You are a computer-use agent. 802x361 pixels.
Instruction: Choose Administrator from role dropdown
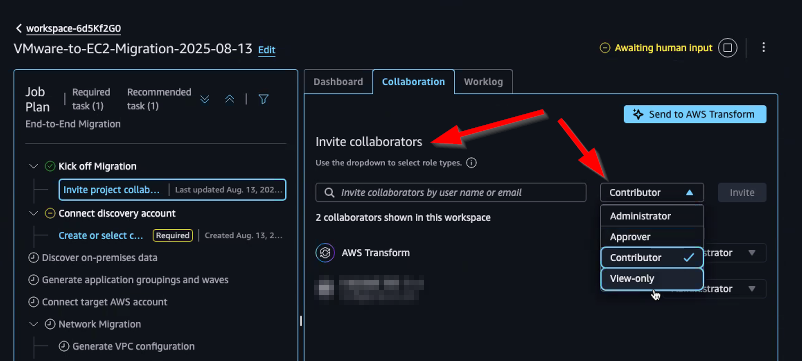(652, 216)
